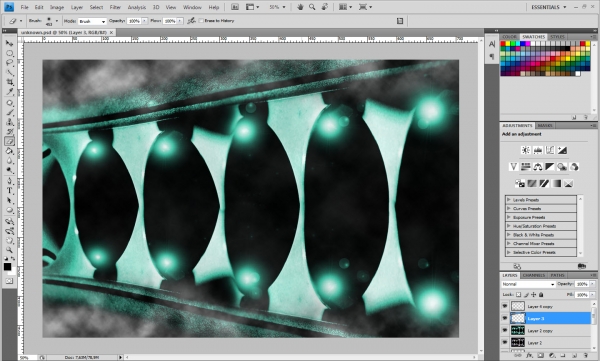Click the Black & White adjustment icon
Viewport: 600px width, 361px height.
pyautogui.click(x=550, y=167)
